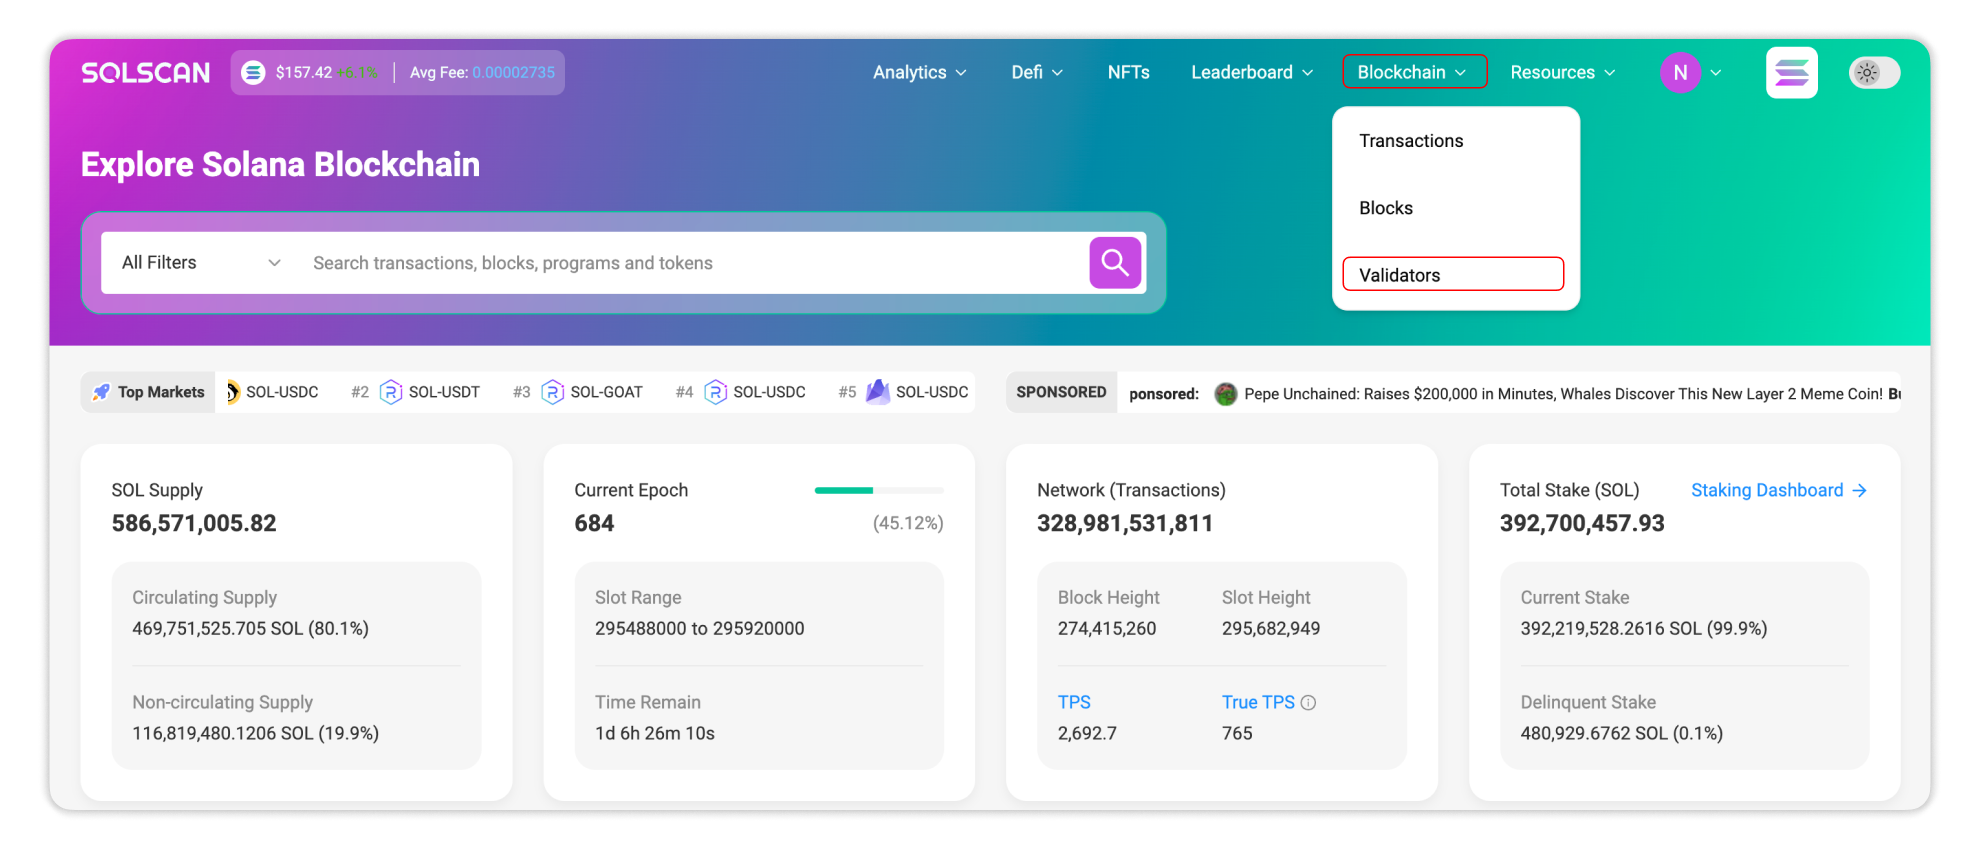The width and height of the screenshot is (1980, 849).
Task: Click the SPONSORED badge
Action: point(1061,392)
